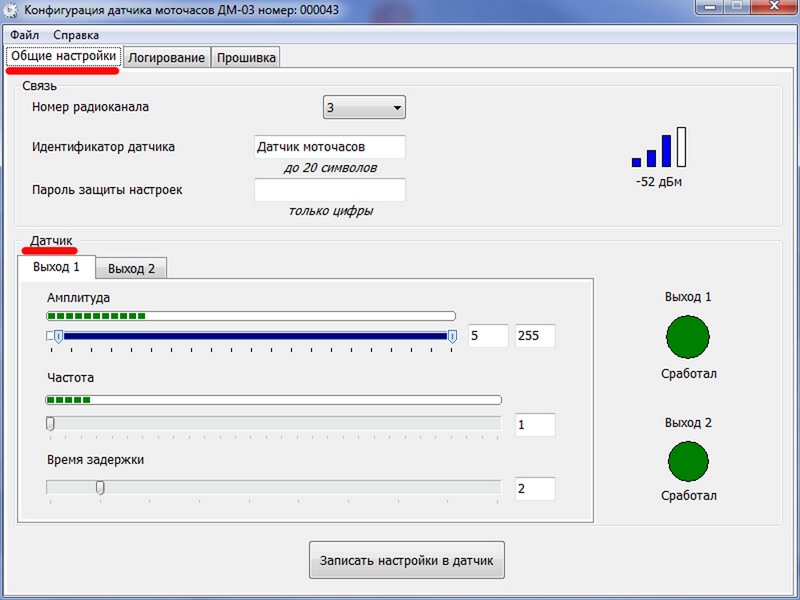Click the 'до 20 символов' hint text

coord(330,167)
